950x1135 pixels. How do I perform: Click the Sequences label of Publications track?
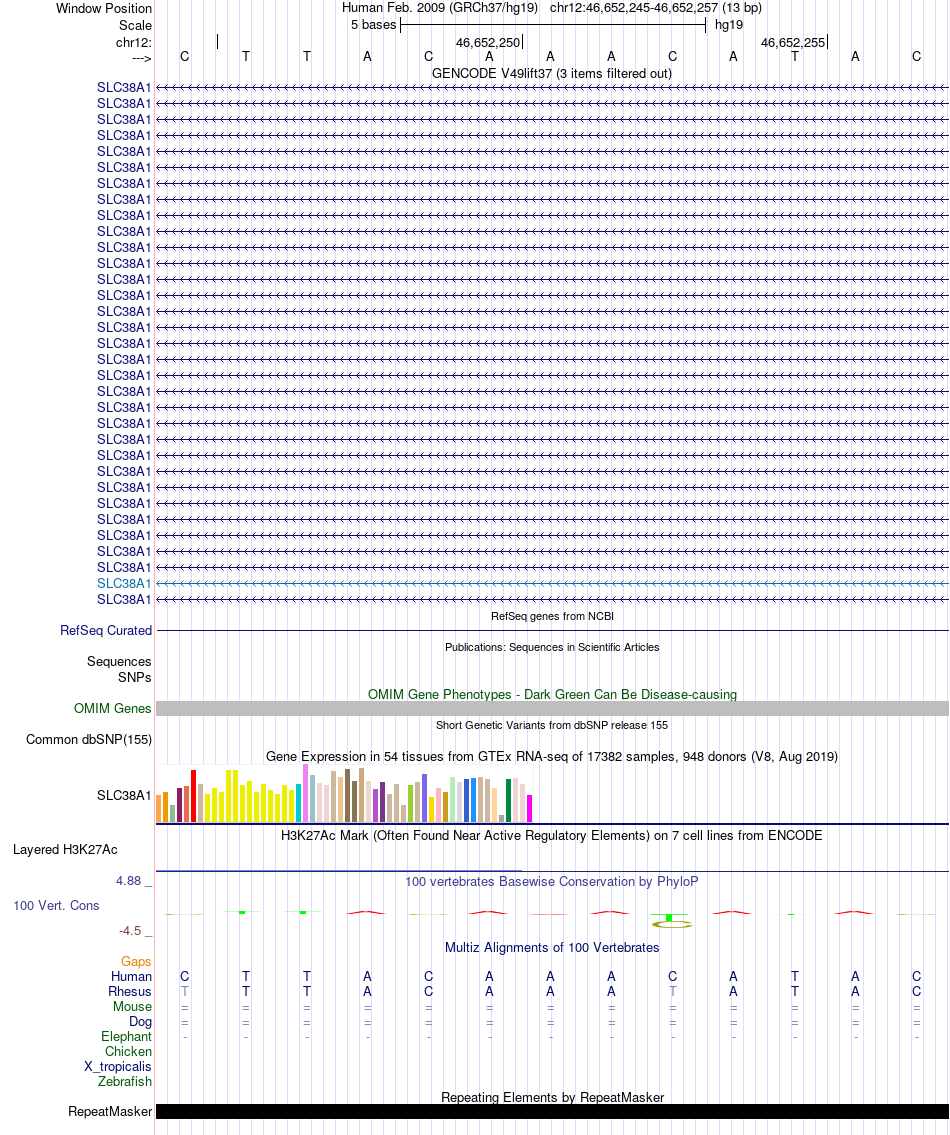tap(119, 662)
